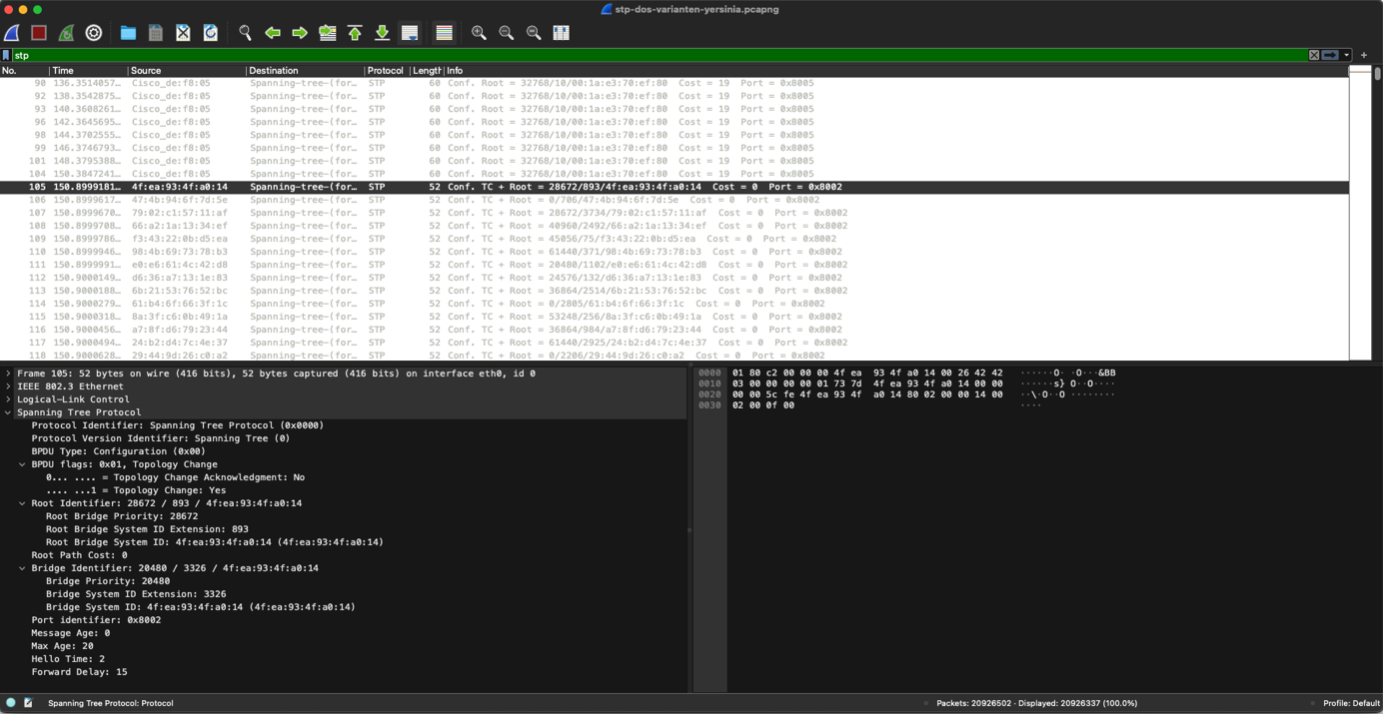Toggle packet list colorization icon
Viewport: 1383px width, 714px height.
click(443, 32)
